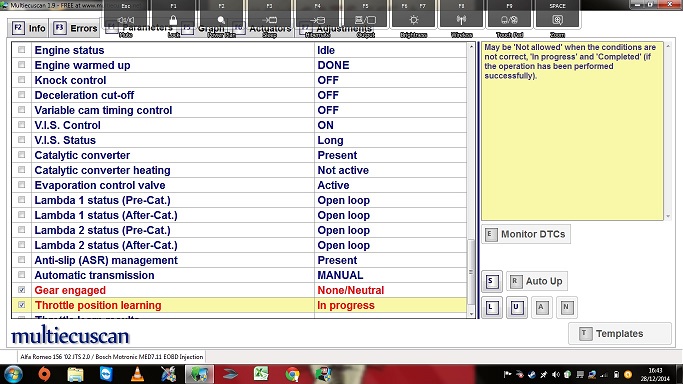Click the Touch Pad icon in overlay
Viewport: 683px width, 384px height.
pyautogui.click(x=509, y=20)
